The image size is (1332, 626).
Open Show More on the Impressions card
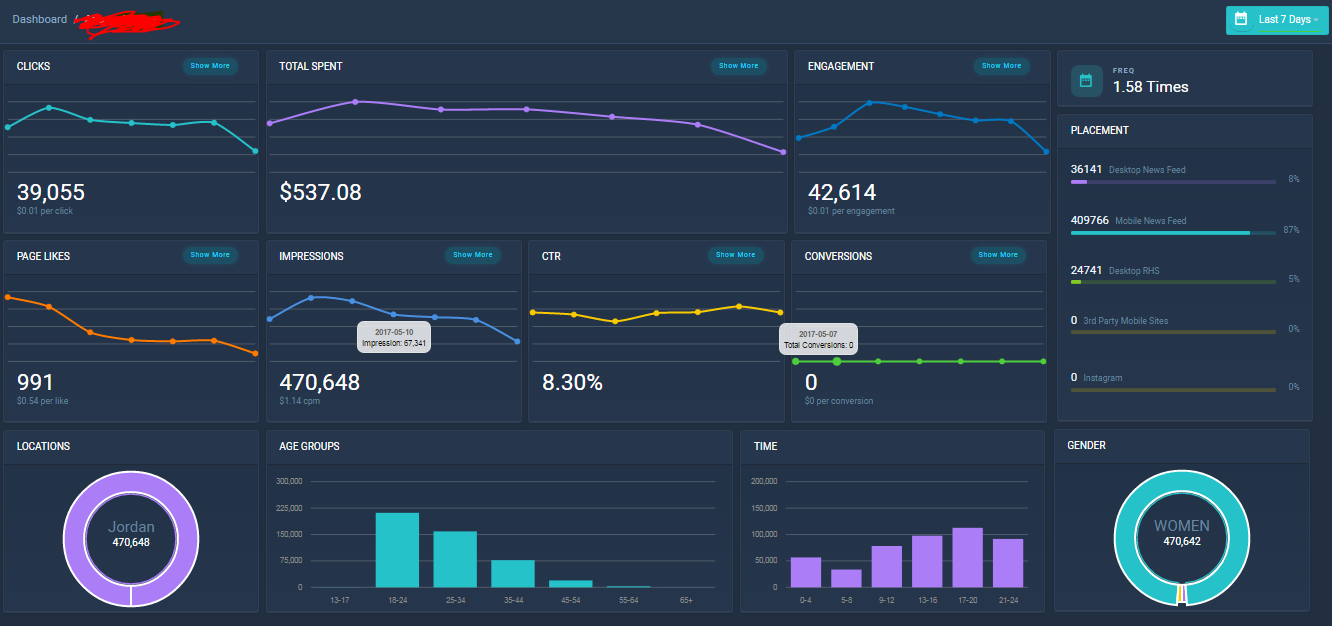pos(473,255)
